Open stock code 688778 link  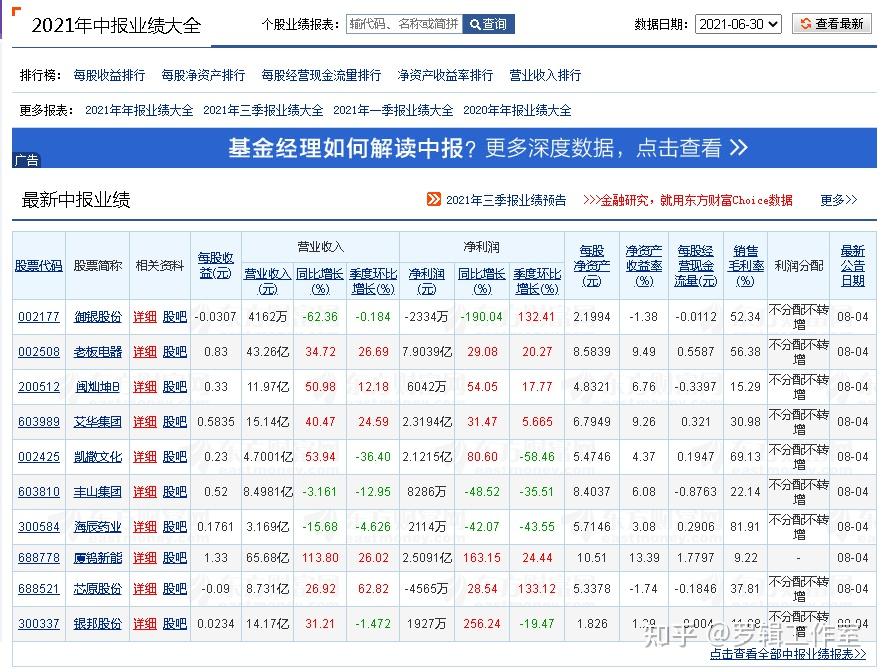(39, 558)
